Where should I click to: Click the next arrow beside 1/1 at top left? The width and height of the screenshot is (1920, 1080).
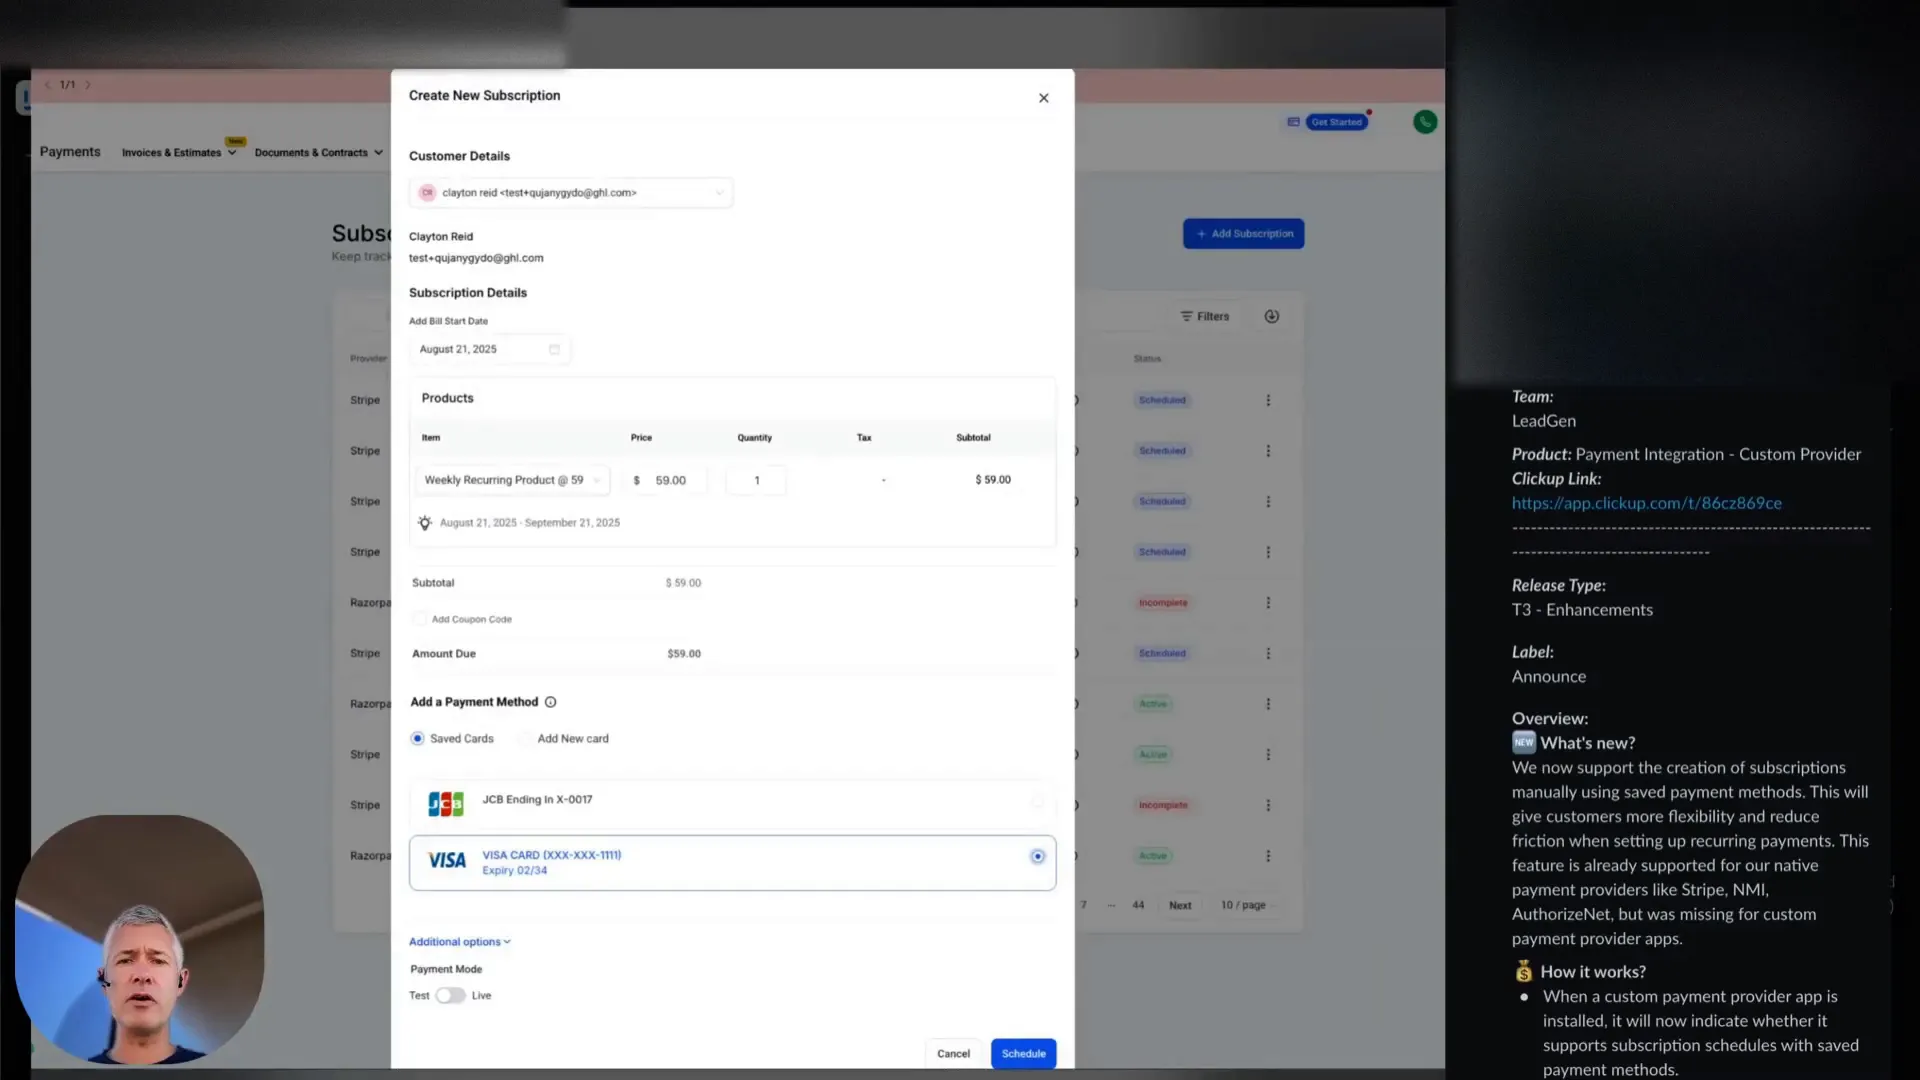coord(88,85)
